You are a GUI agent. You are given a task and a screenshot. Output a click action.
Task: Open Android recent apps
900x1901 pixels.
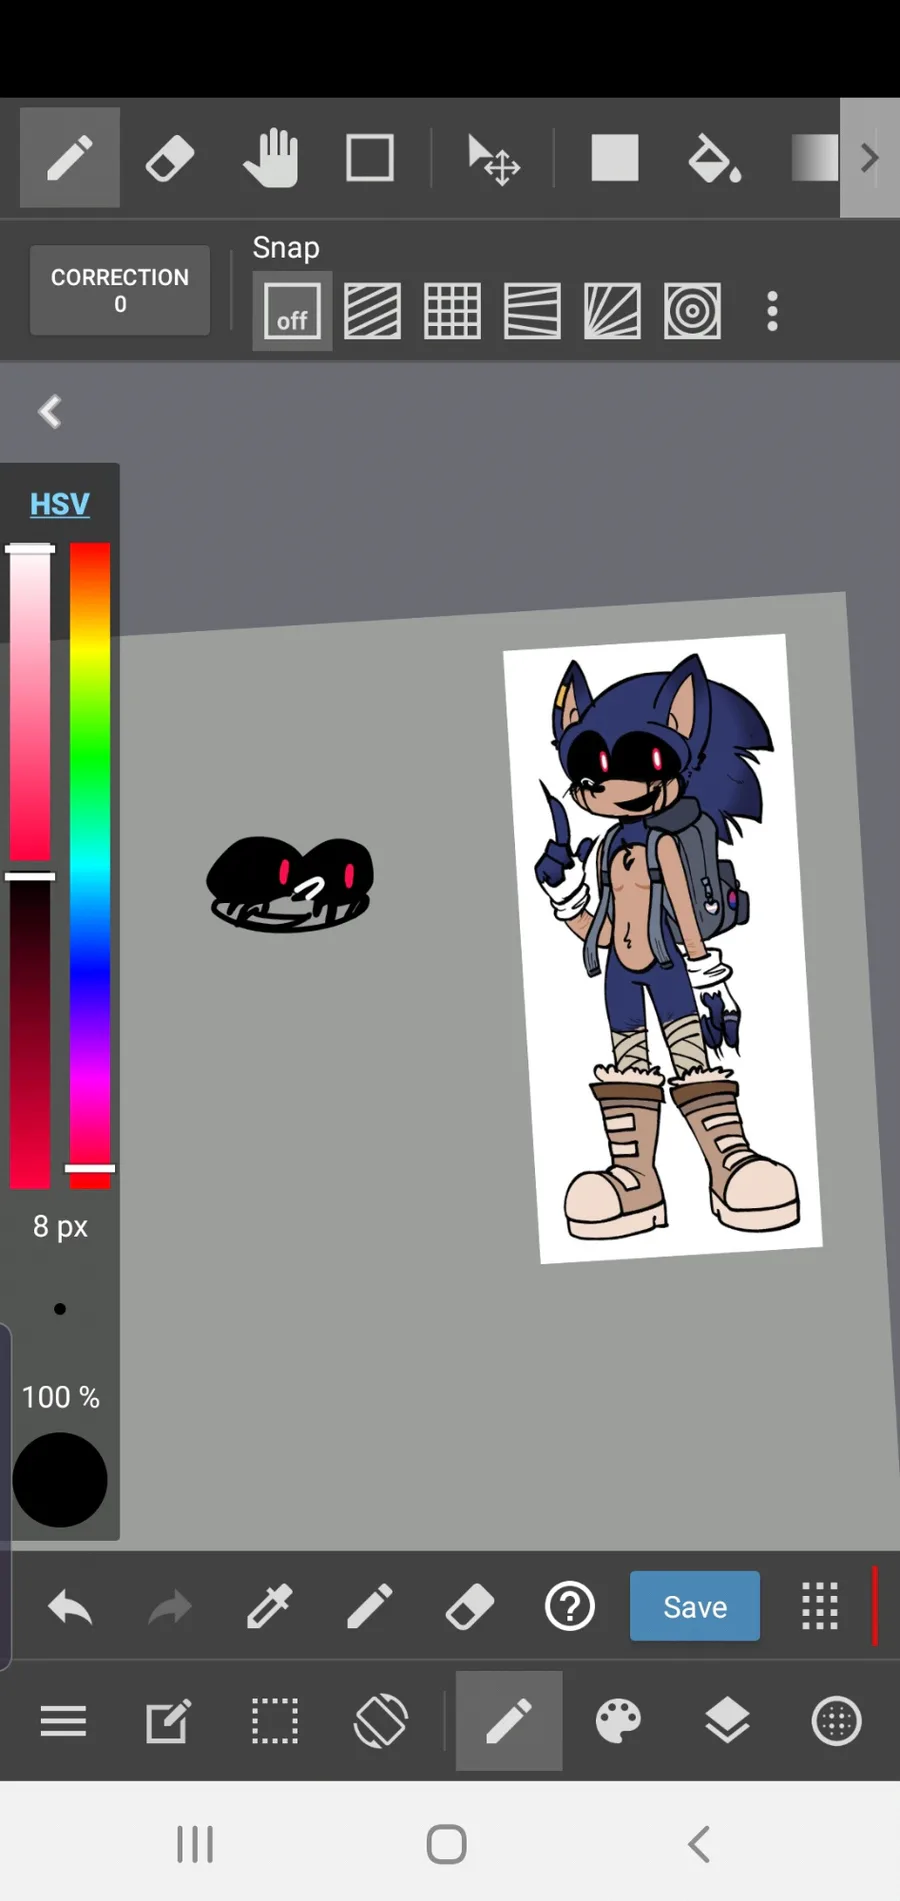tap(195, 1844)
